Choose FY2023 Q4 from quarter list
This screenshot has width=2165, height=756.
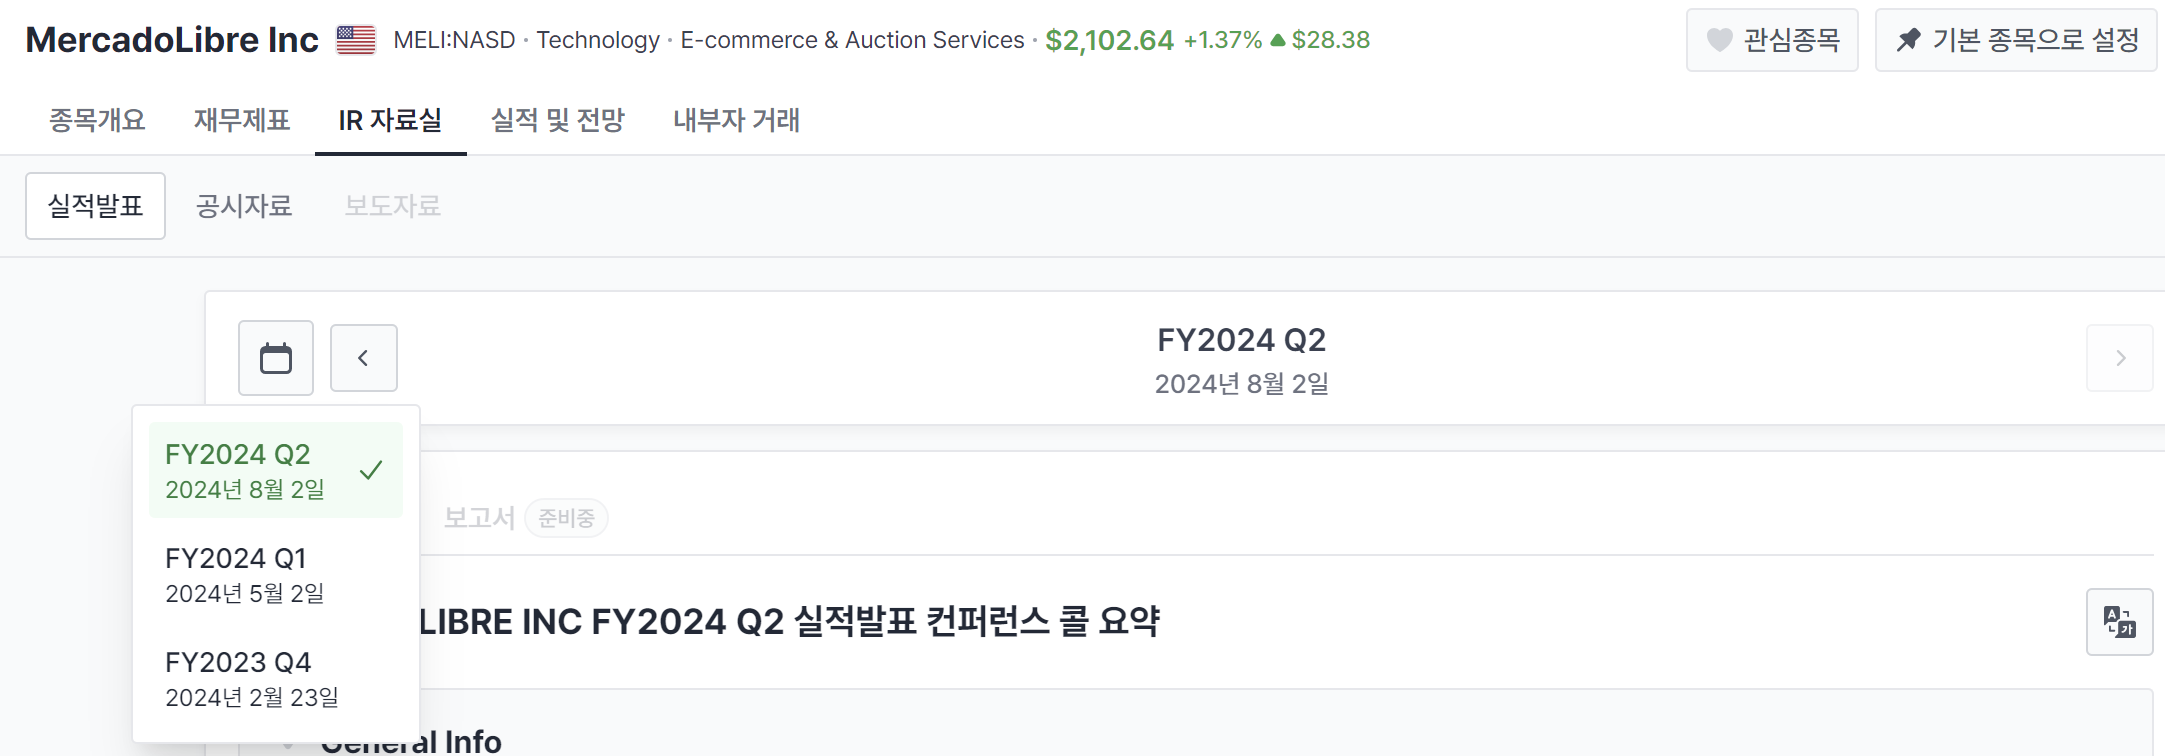[x=251, y=678]
